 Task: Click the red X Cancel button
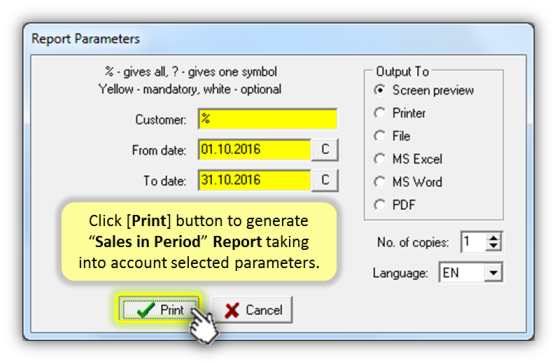click(252, 310)
